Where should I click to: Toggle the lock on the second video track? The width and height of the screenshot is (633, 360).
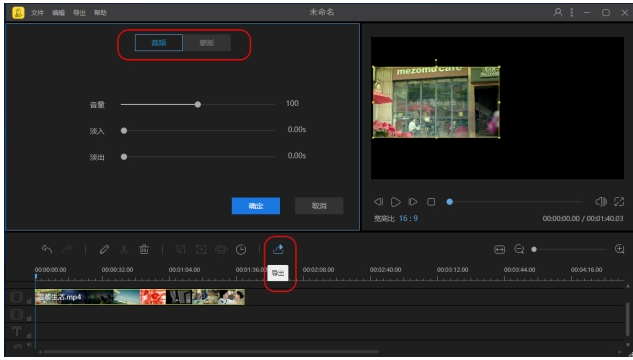[29, 318]
